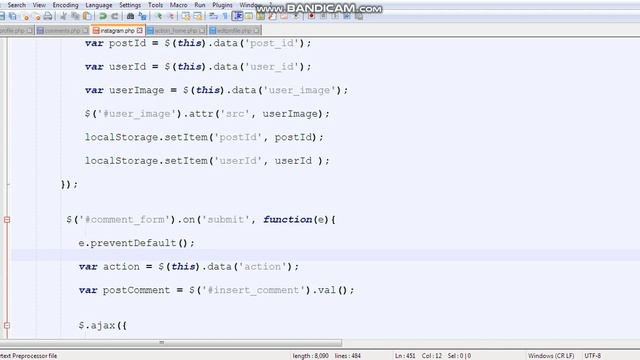Click the var postComment code line
Viewport: 640px width, 360px height.
[216, 290]
